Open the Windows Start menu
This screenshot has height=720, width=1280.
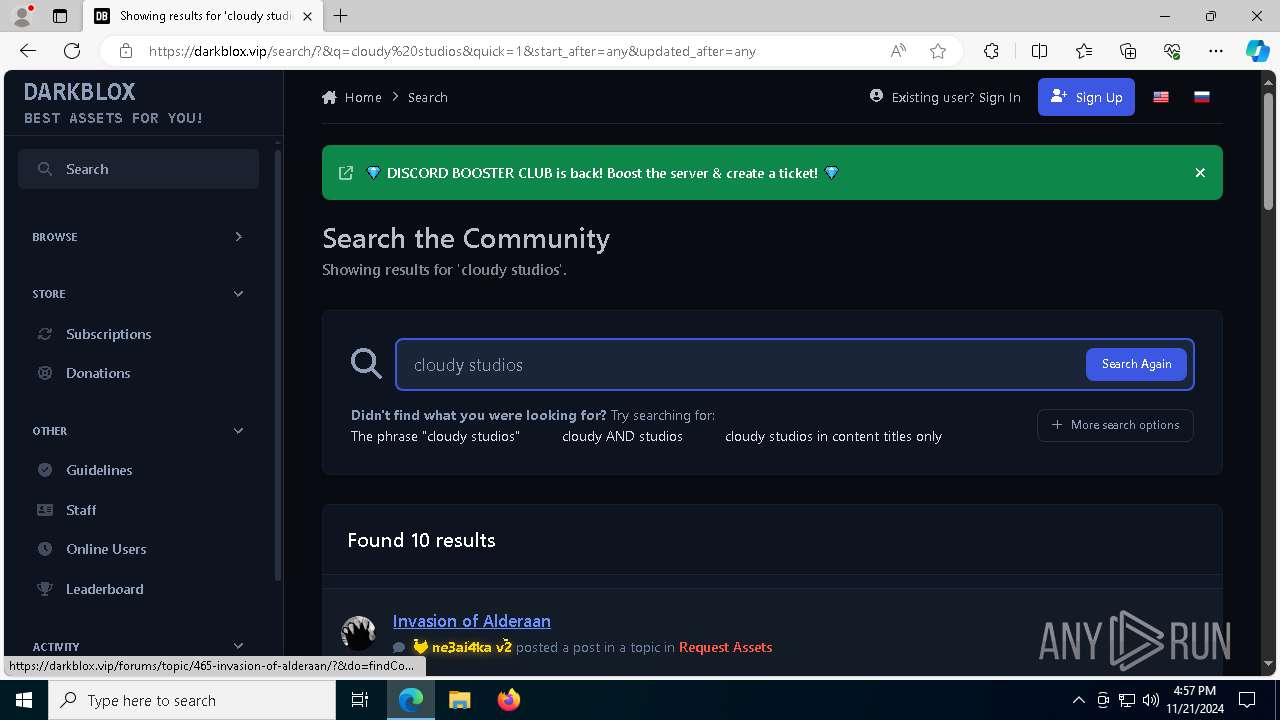click(24, 700)
